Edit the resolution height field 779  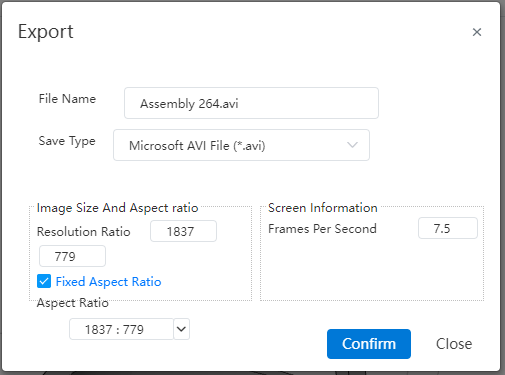click(72, 256)
